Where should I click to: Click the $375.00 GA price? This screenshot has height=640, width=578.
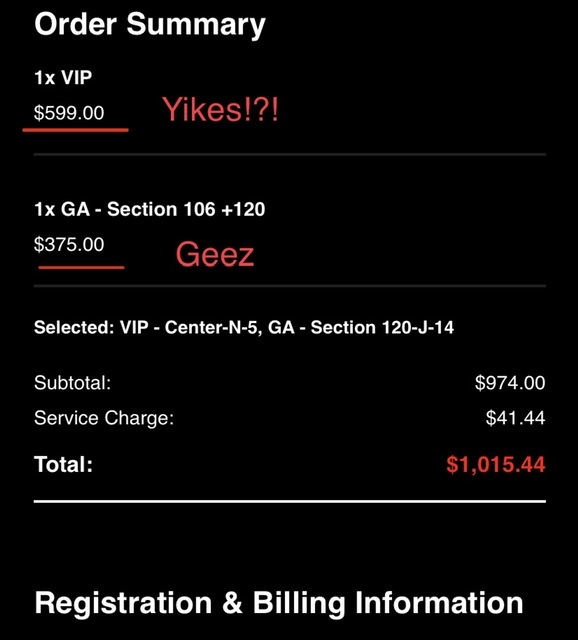click(x=69, y=244)
